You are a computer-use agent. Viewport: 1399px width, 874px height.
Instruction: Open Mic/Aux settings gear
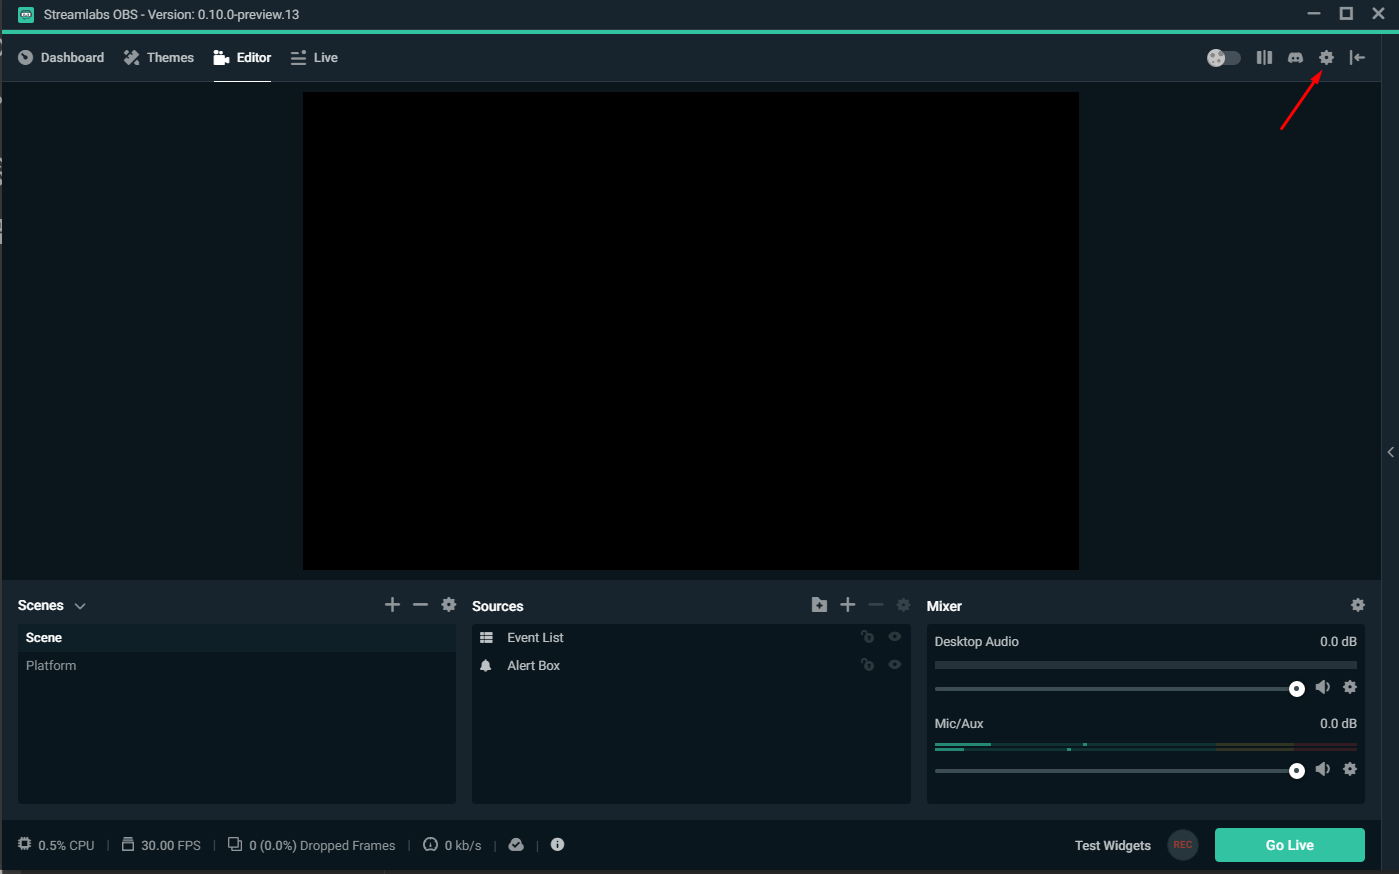[1350, 769]
